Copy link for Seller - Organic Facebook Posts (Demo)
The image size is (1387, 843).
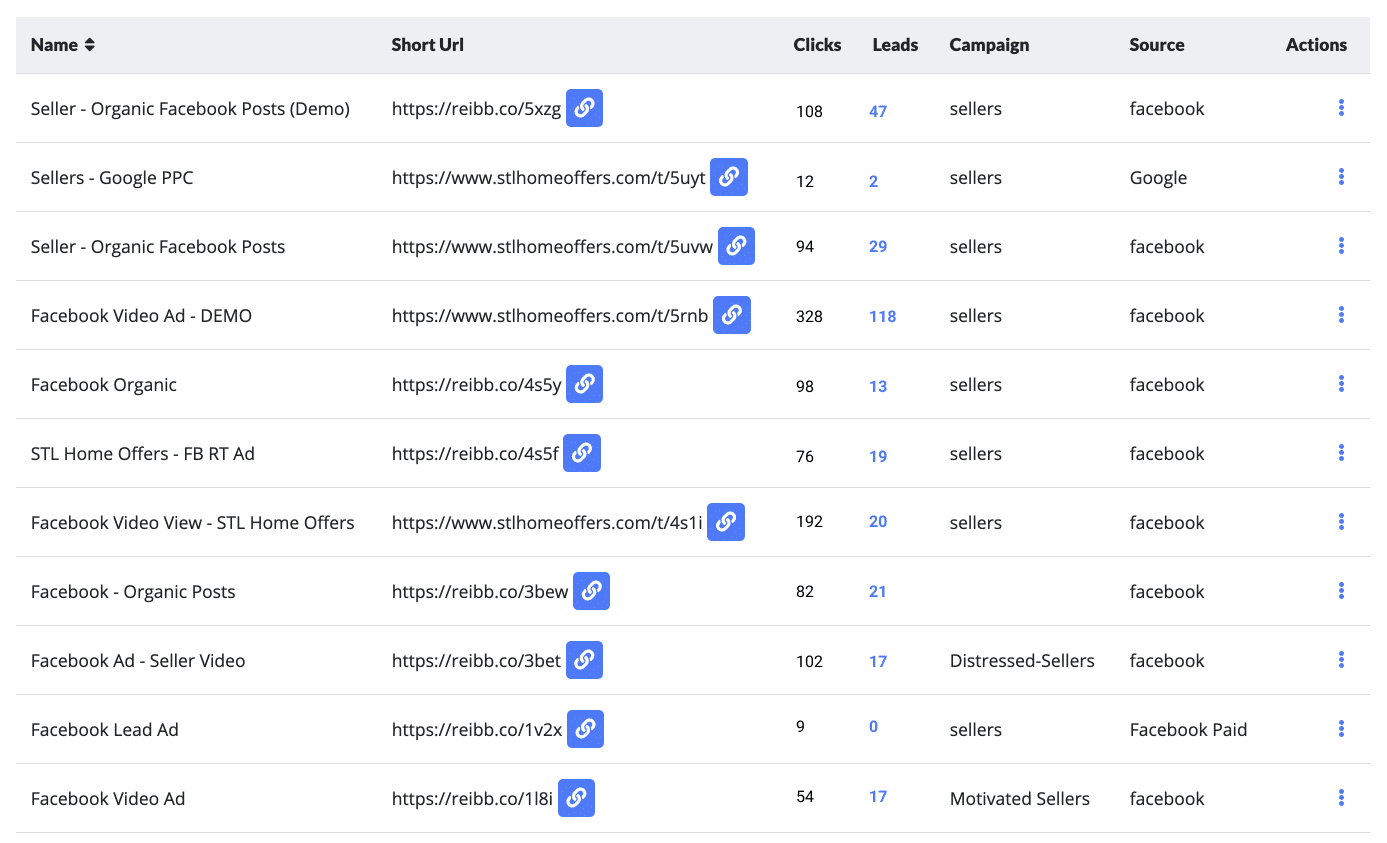(584, 108)
